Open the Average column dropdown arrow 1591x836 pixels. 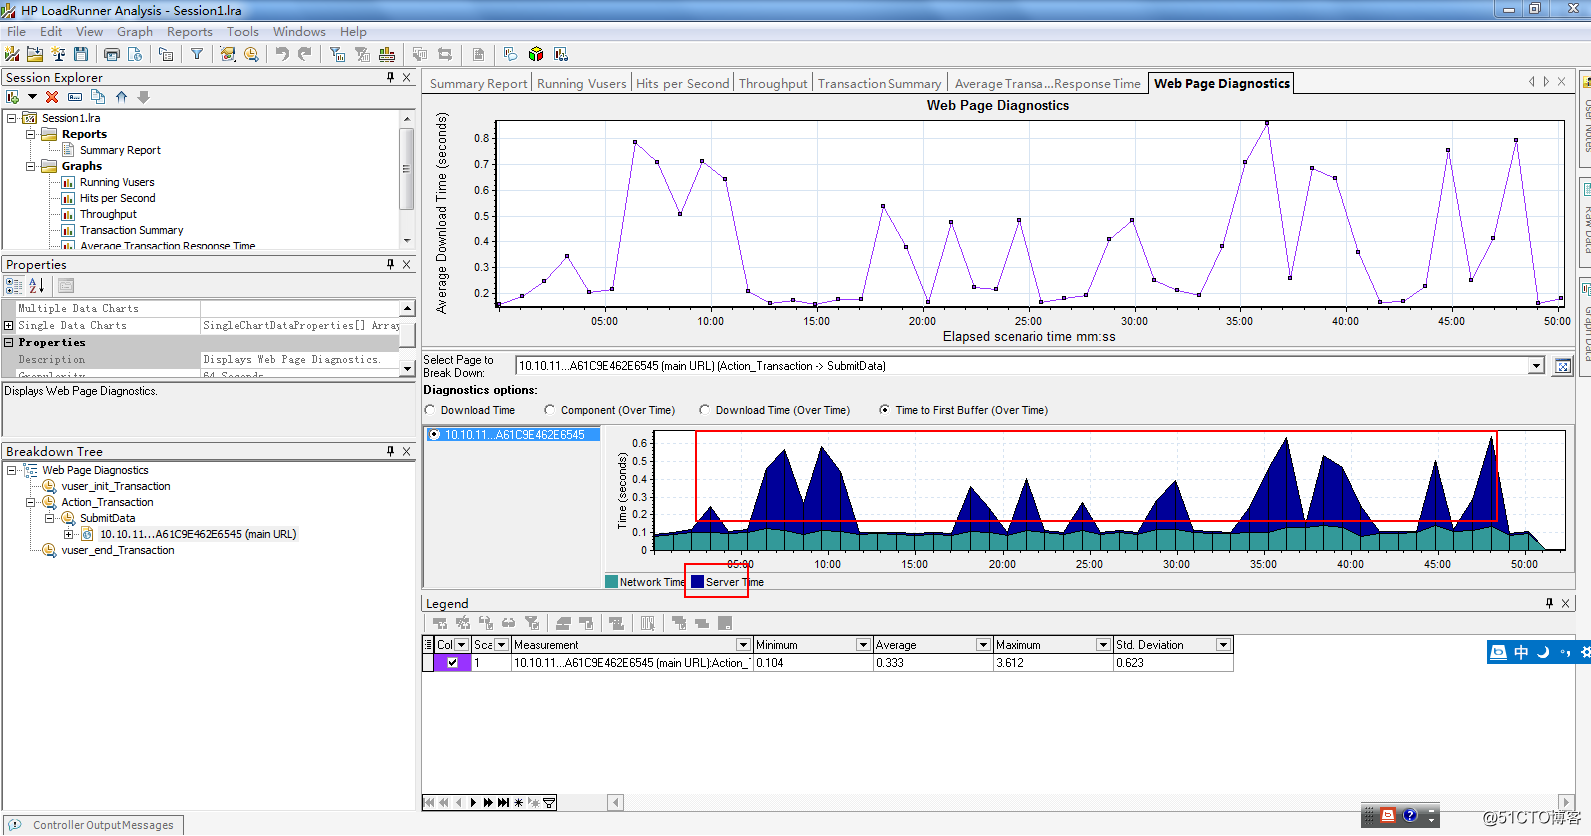983,645
